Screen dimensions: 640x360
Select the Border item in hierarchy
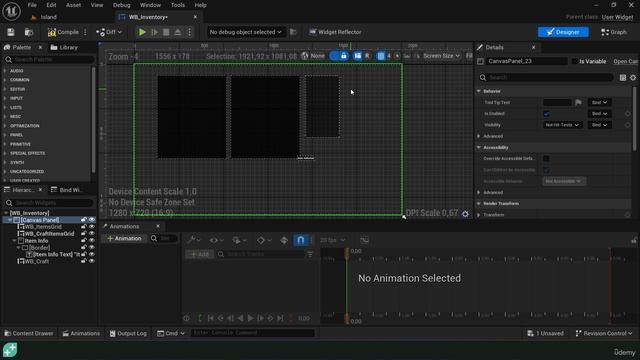[x=39, y=248]
